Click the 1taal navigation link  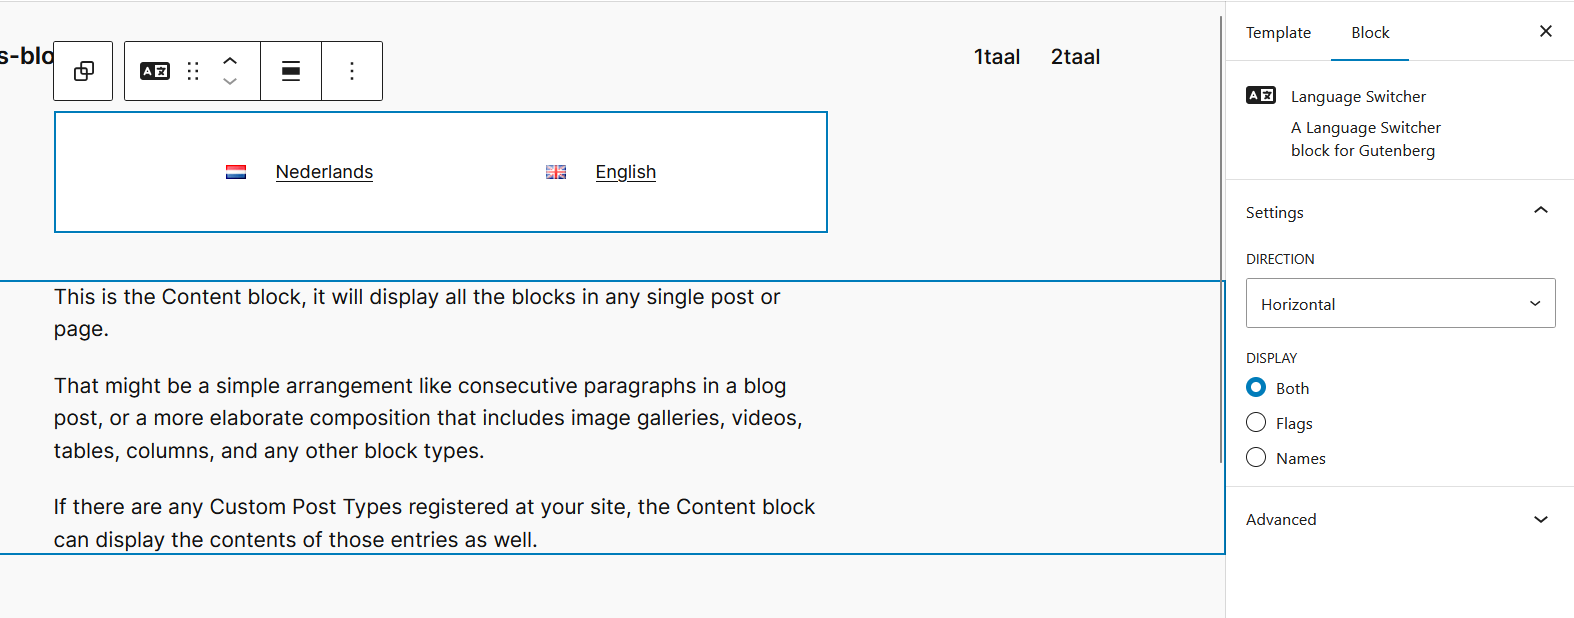[x=997, y=57]
